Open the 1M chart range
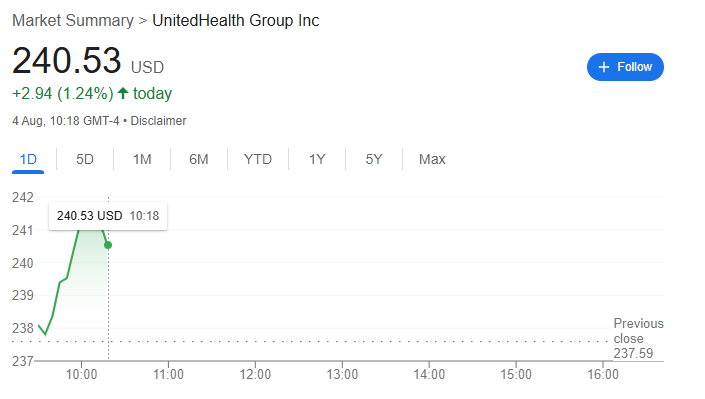705x399 pixels. [x=142, y=159]
